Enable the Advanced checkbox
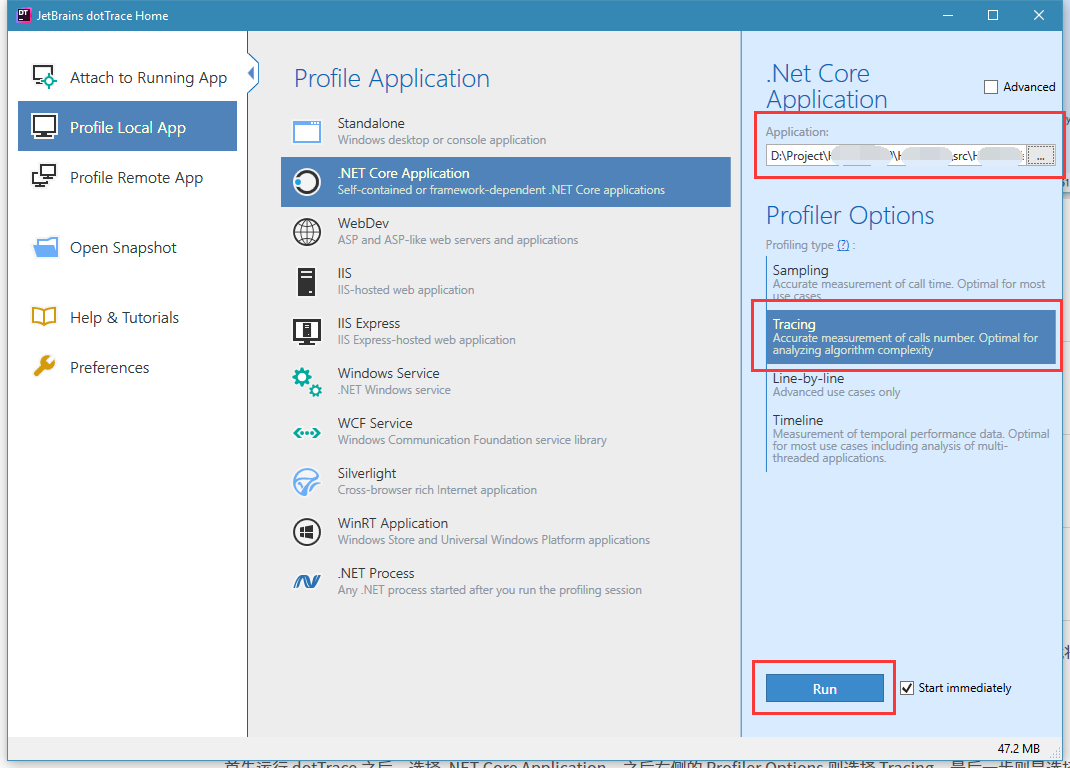Screen dimensions: 1070x768 click(x=990, y=87)
